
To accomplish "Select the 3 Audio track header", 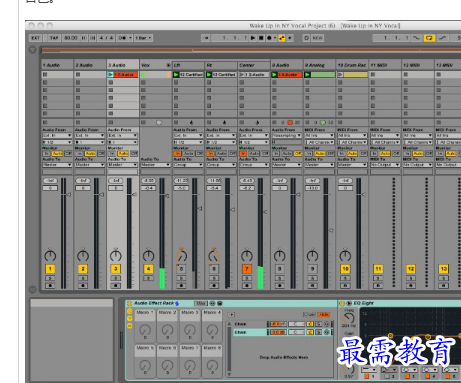I will [x=123, y=65].
